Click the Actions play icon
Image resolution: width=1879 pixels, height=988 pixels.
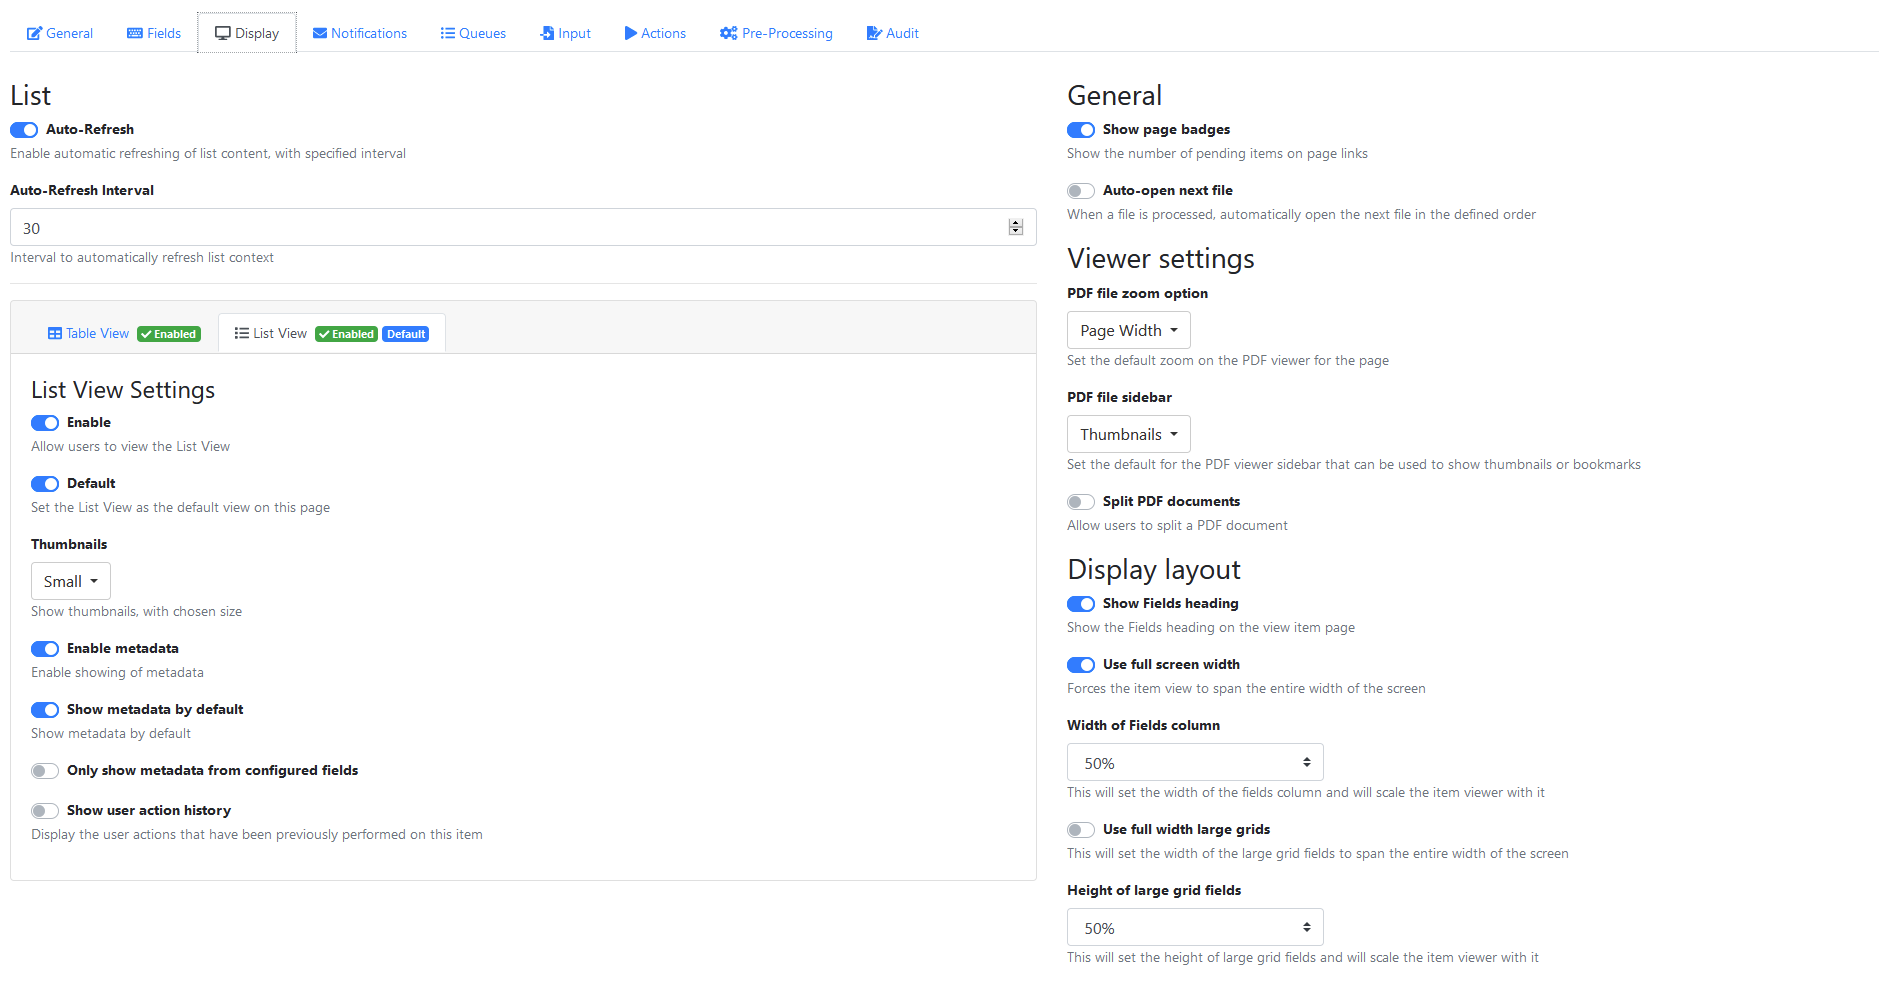[x=631, y=33]
